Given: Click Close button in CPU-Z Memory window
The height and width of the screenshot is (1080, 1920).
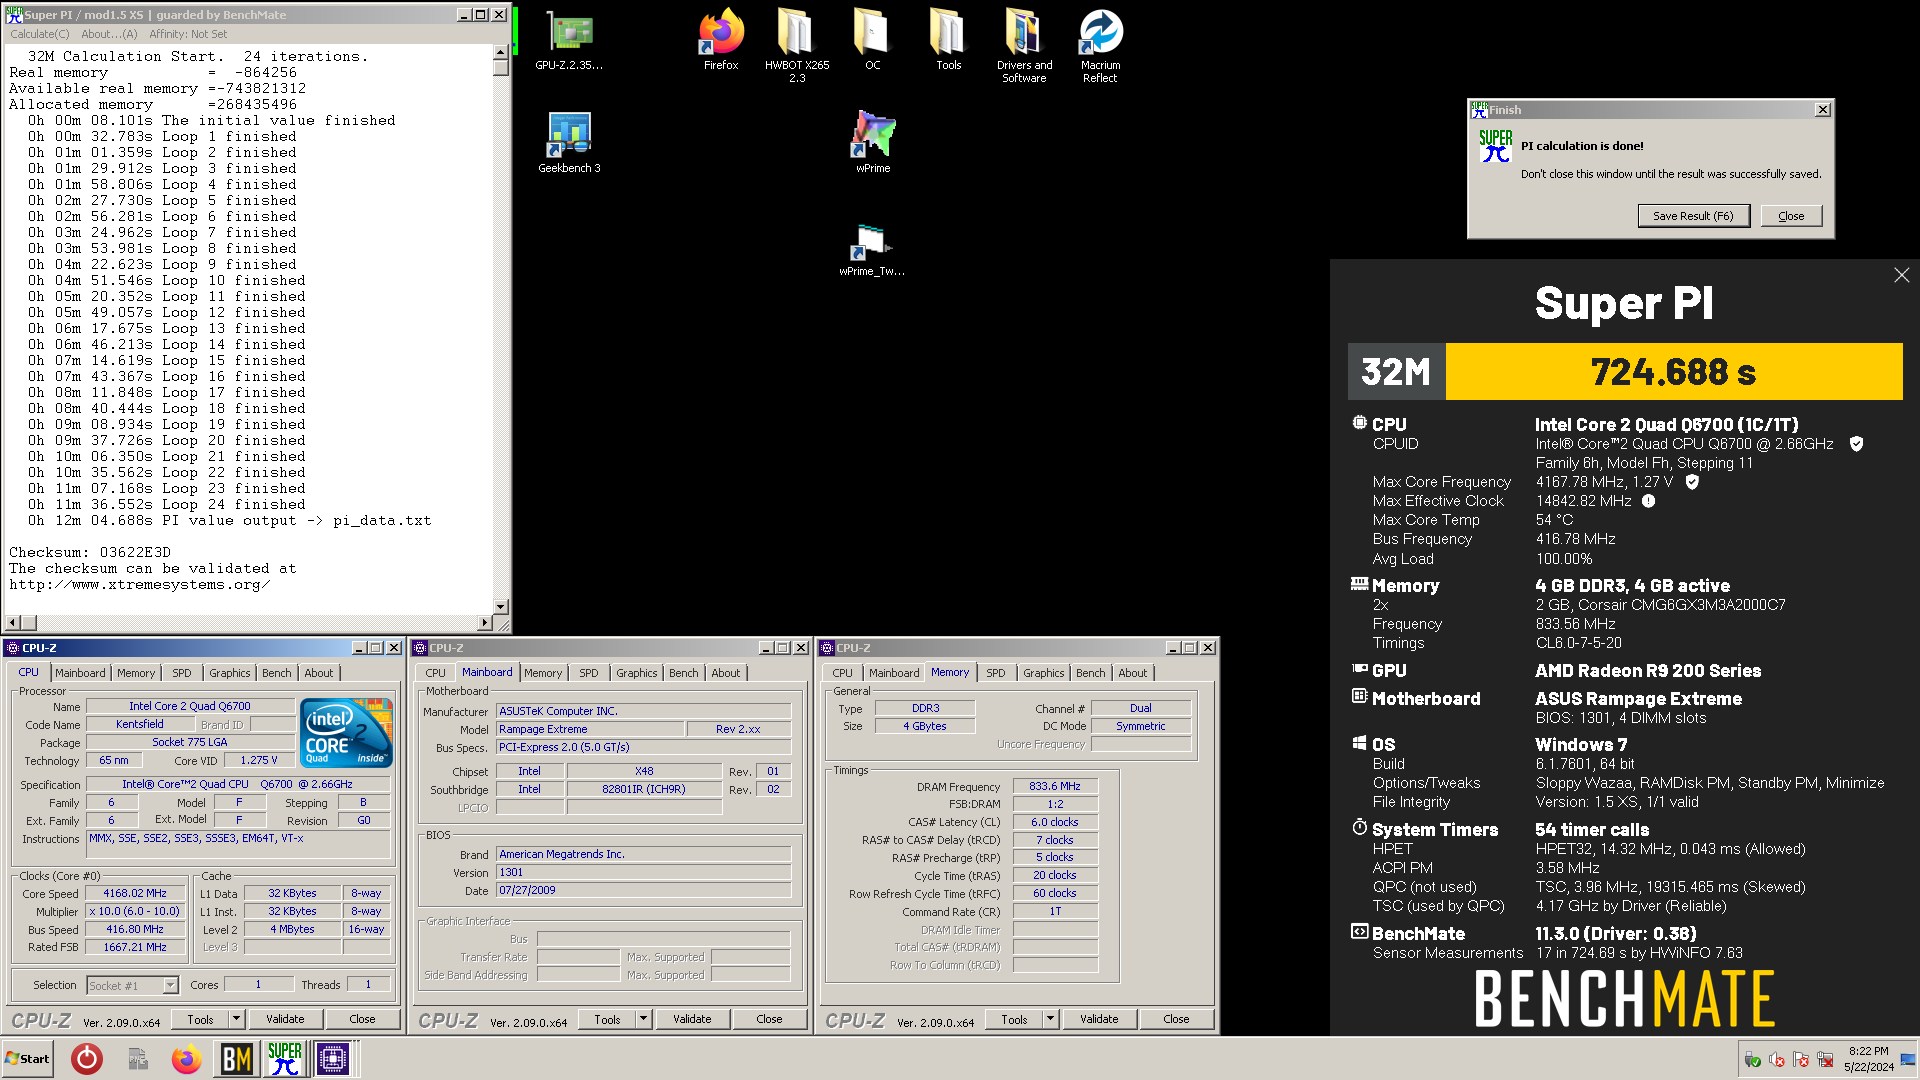Looking at the screenshot, I should click(1176, 1019).
